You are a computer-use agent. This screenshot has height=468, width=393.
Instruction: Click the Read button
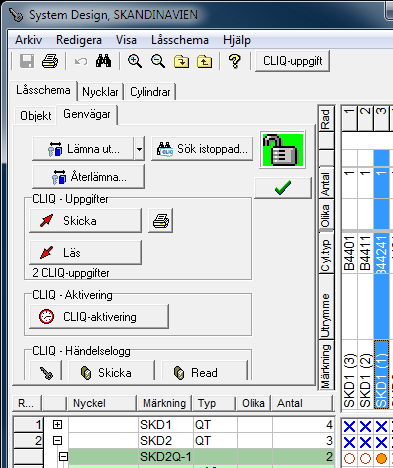coord(204,372)
